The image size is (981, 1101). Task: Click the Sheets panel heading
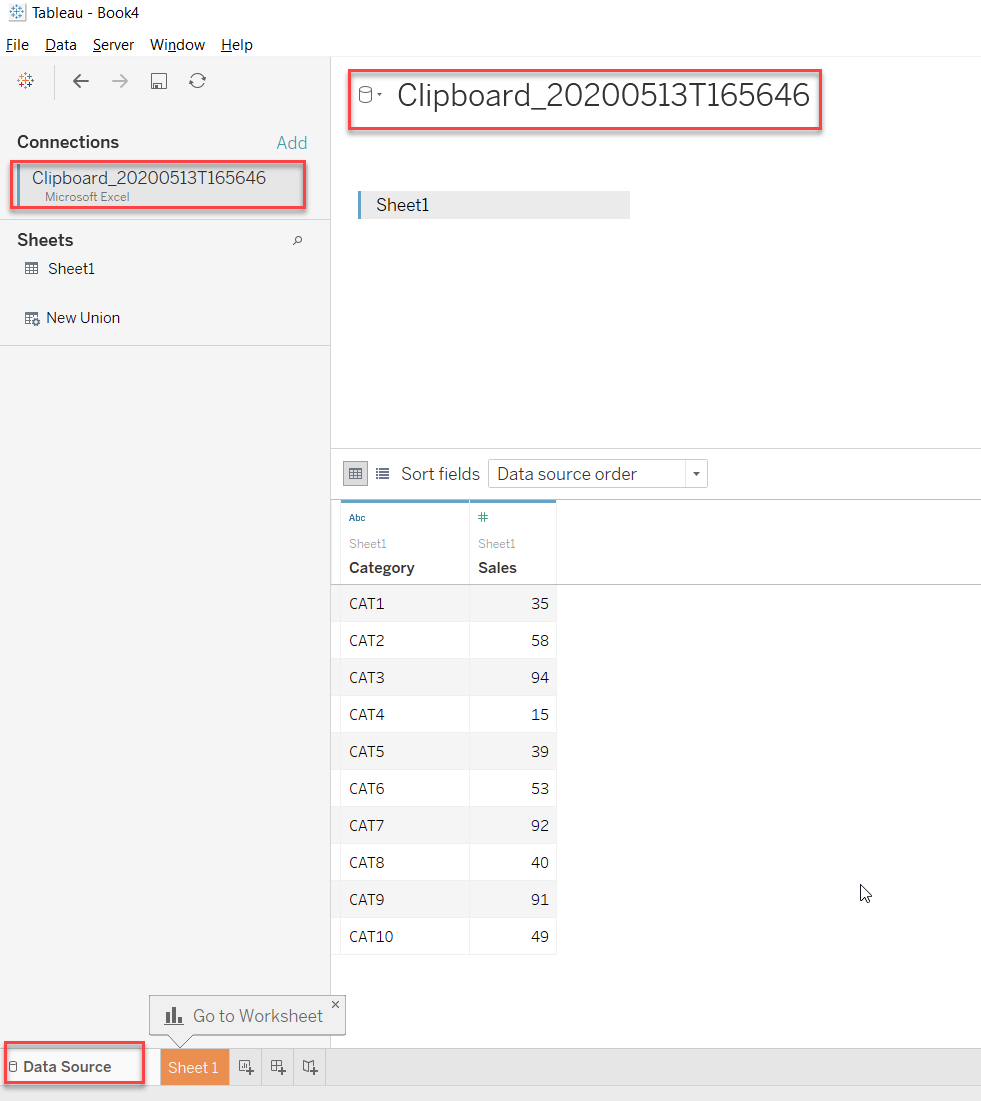point(45,240)
